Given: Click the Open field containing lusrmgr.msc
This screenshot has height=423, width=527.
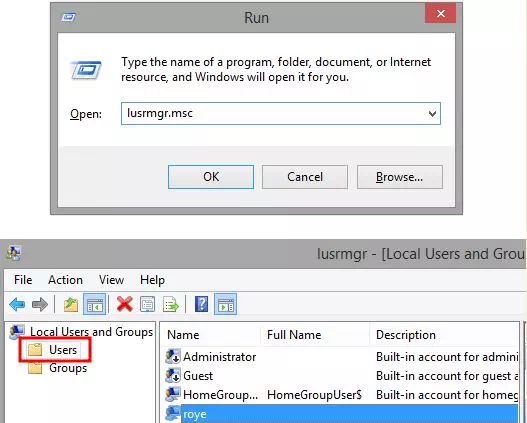Looking at the screenshot, I should [x=281, y=114].
